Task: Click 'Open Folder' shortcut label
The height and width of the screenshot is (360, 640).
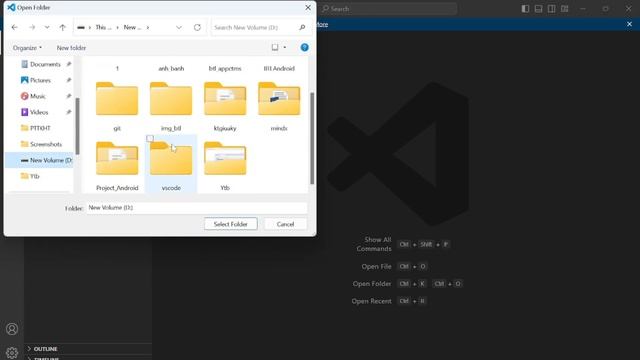Action: click(x=372, y=284)
